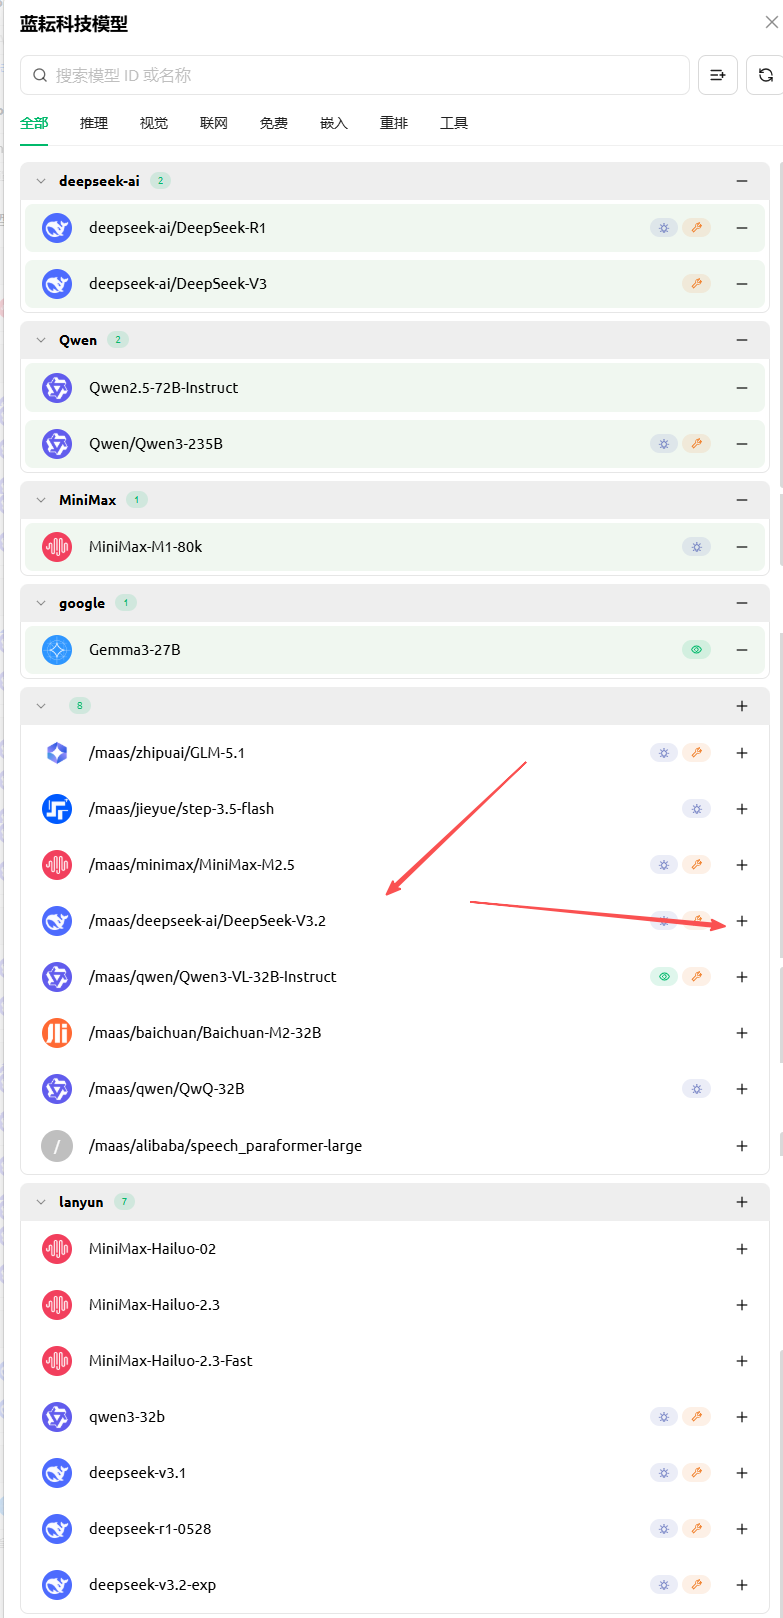Click the tool tag on qwen3-32b
Screen dimensions: 783x1618
(697, 1417)
